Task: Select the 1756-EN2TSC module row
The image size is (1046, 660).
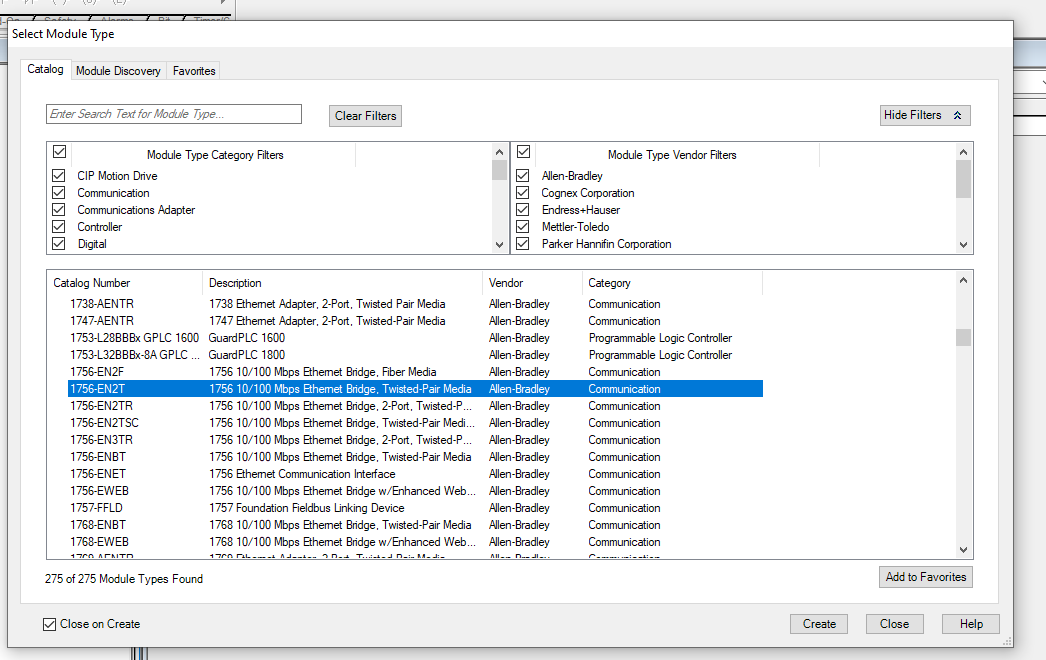Action: tap(415, 423)
